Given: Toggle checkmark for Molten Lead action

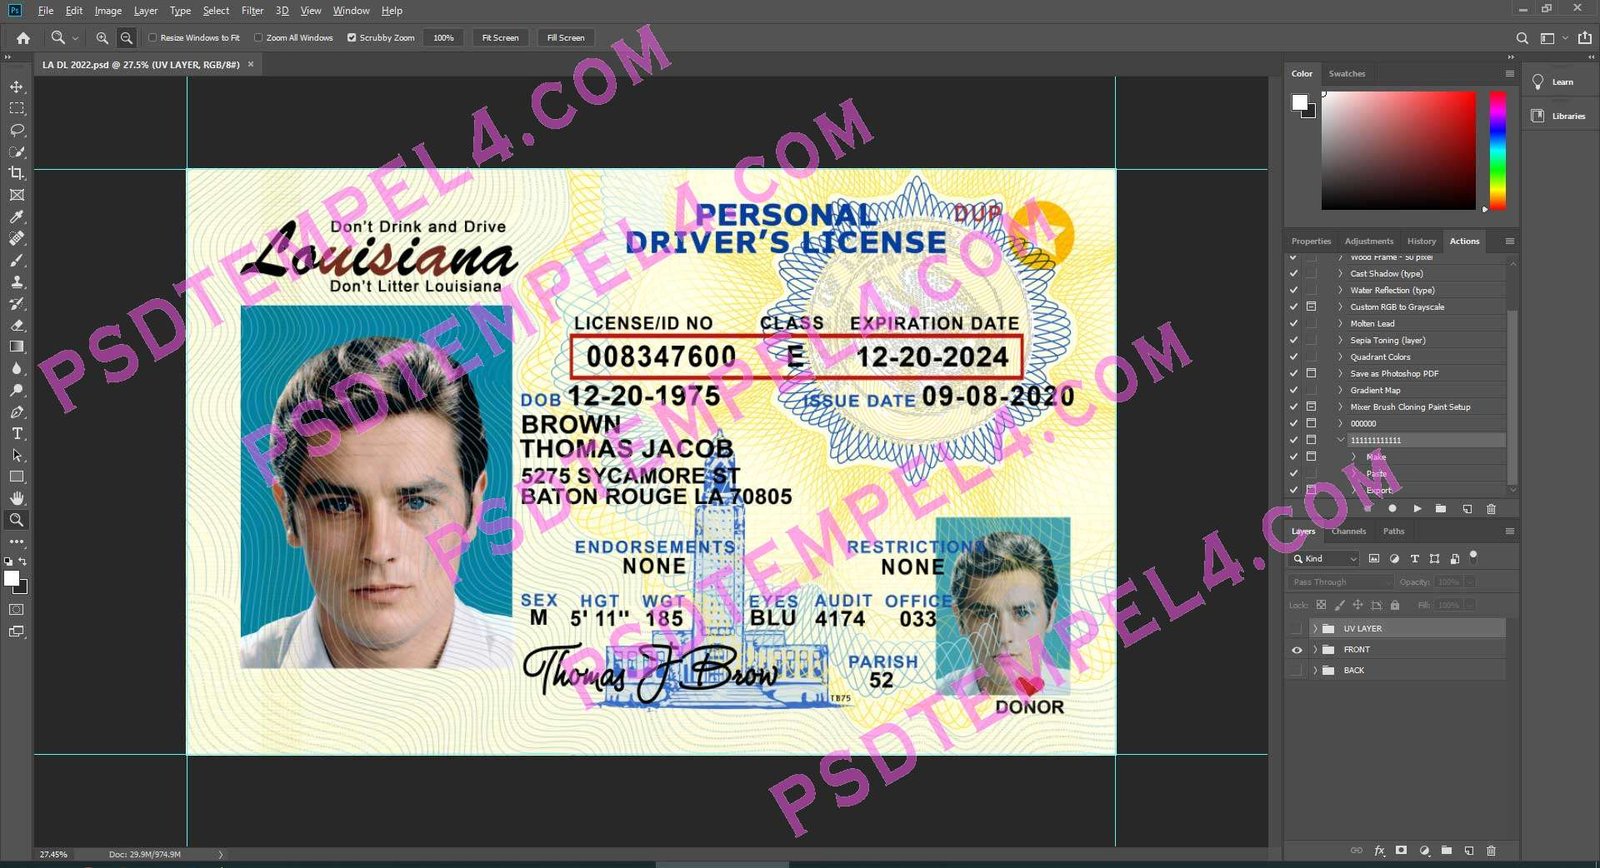Looking at the screenshot, I should pos(1294,324).
